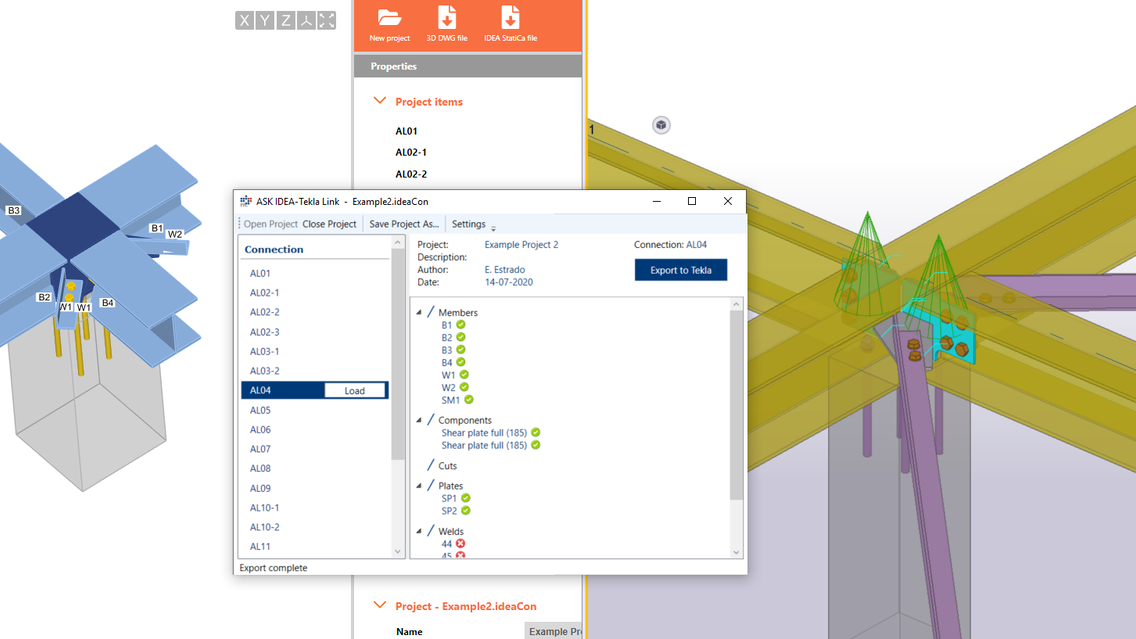Select AL11 in Connection list

click(x=260, y=547)
